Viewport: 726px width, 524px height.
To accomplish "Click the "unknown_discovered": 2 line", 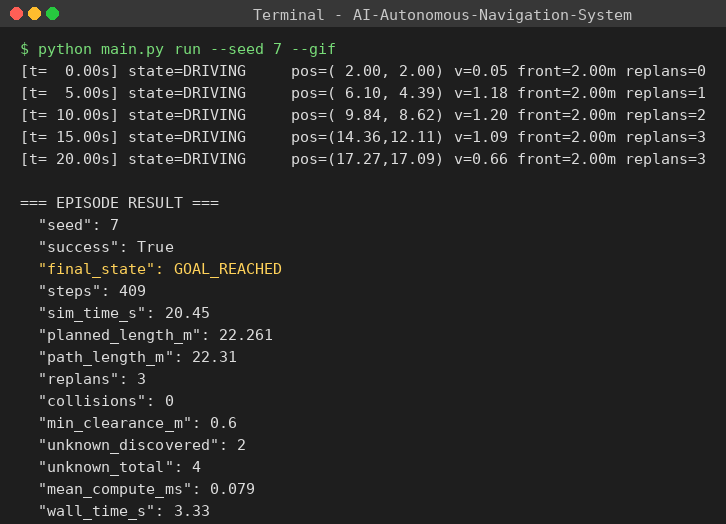I will [142, 445].
